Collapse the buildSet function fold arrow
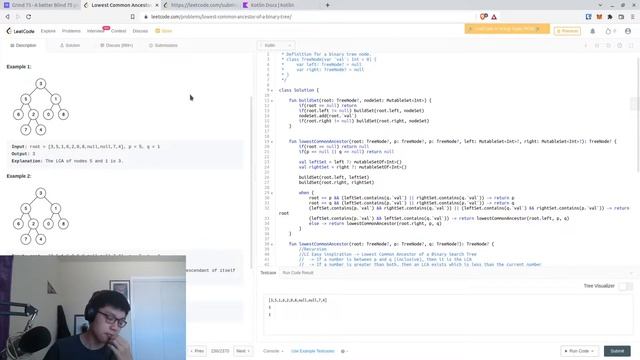The image size is (640, 360). 272,100
